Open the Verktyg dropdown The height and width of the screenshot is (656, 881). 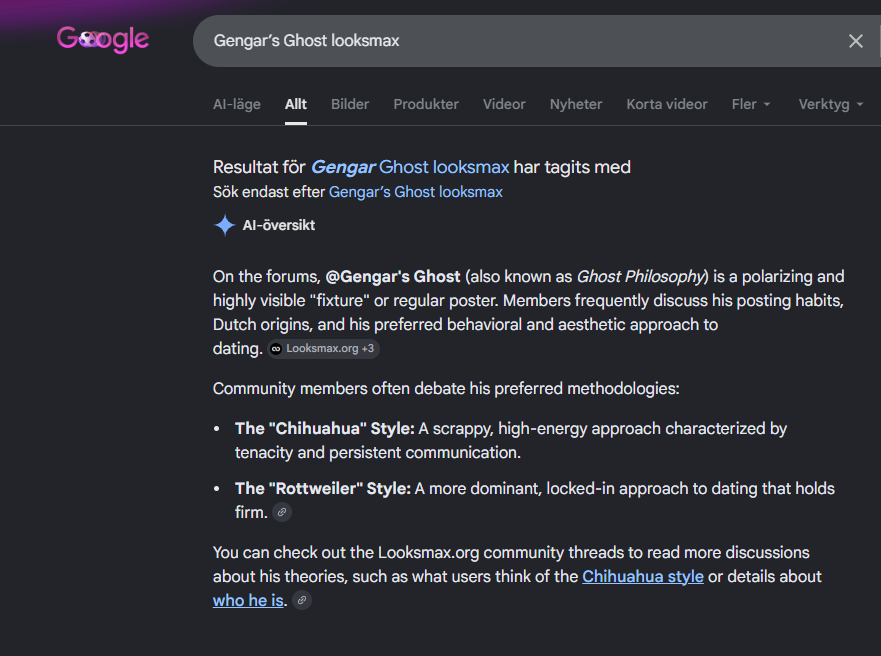[830, 104]
